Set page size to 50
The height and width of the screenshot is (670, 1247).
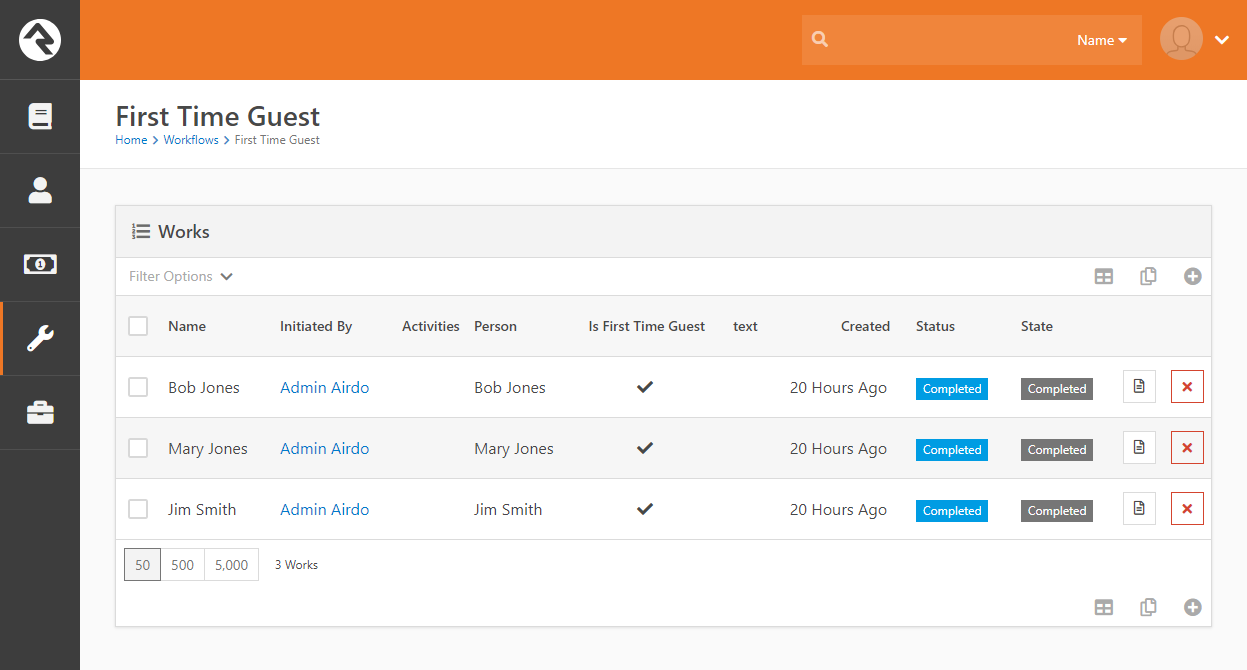142,564
